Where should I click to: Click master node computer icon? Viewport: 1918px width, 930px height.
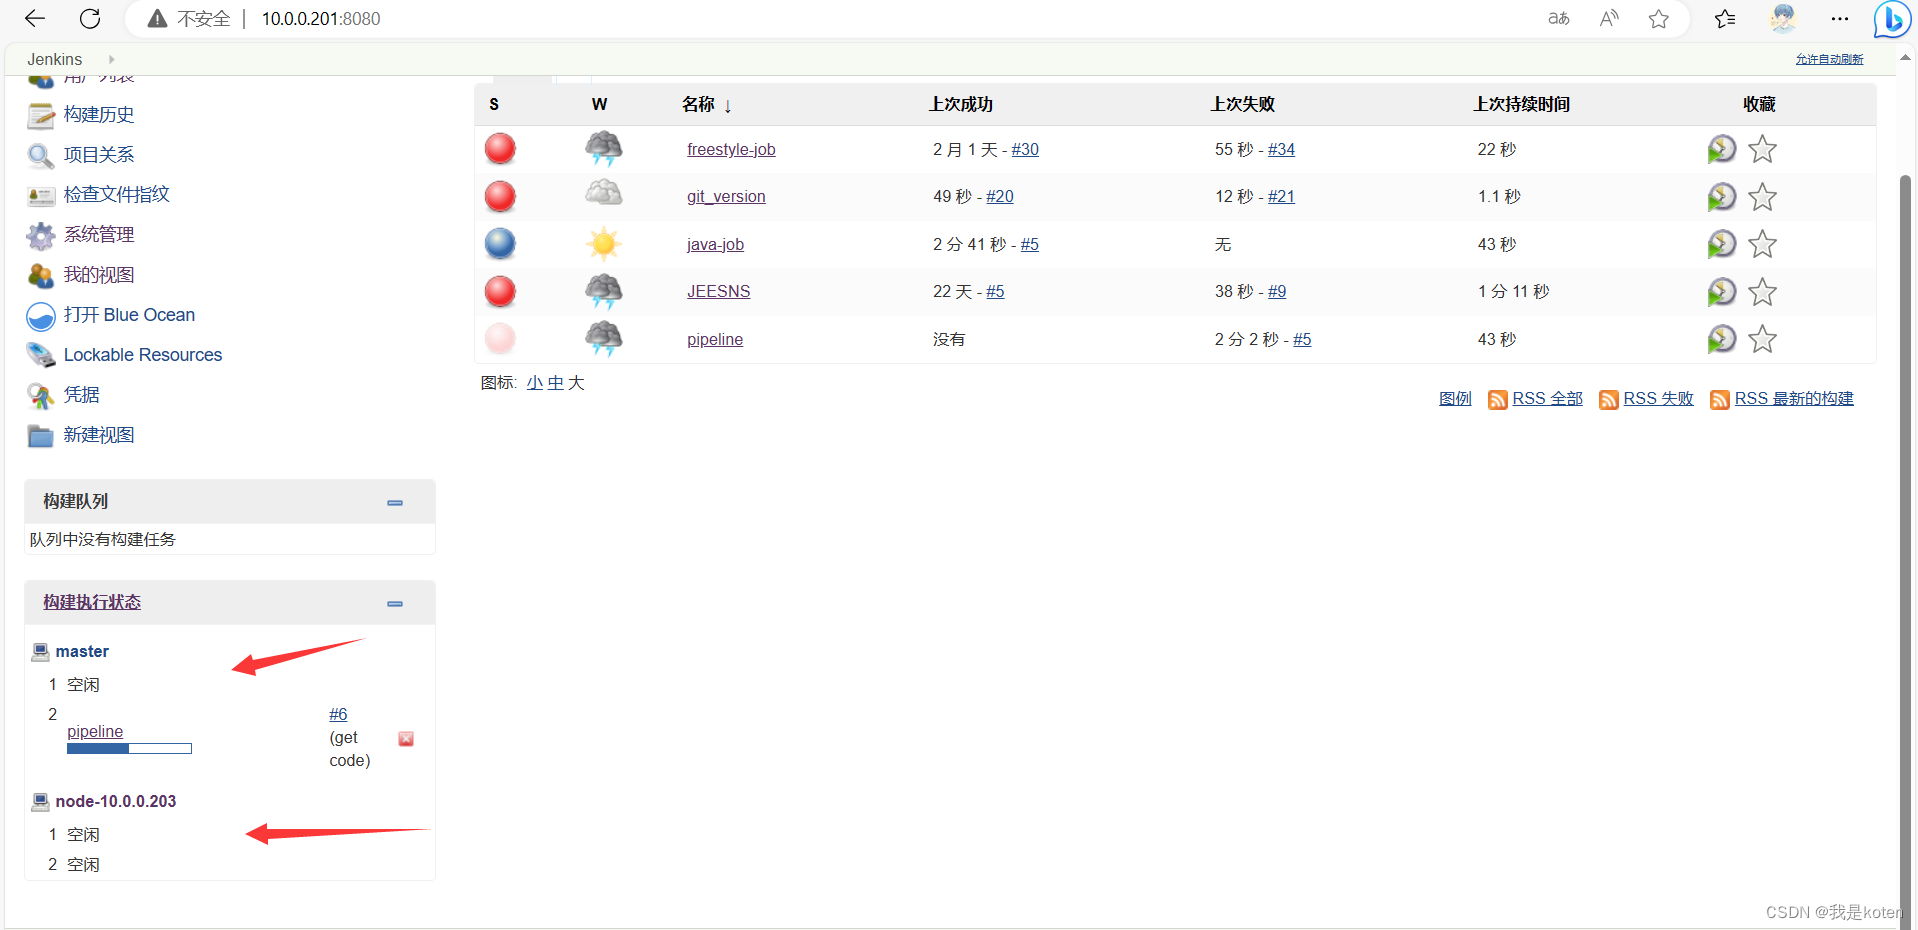pos(40,652)
